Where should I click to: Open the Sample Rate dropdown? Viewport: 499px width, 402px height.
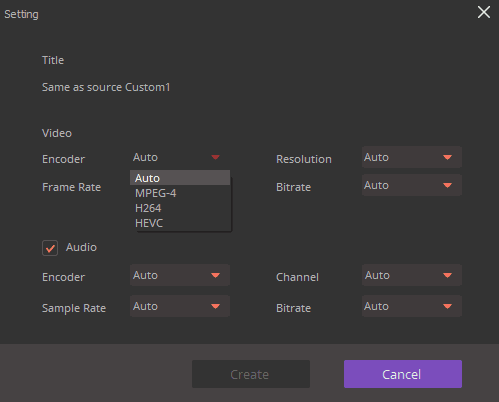pyautogui.click(x=180, y=306)
